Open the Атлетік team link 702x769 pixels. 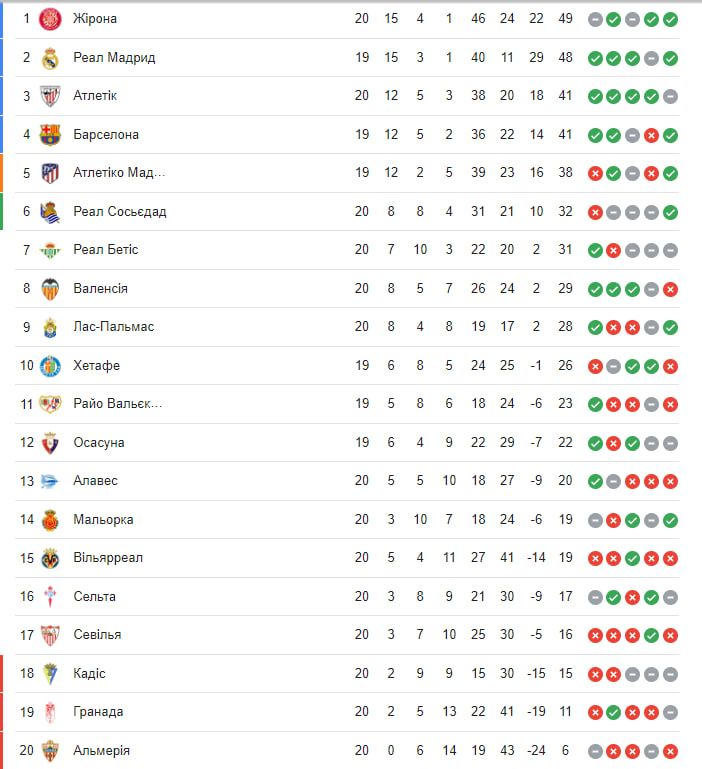click(95, 96)
